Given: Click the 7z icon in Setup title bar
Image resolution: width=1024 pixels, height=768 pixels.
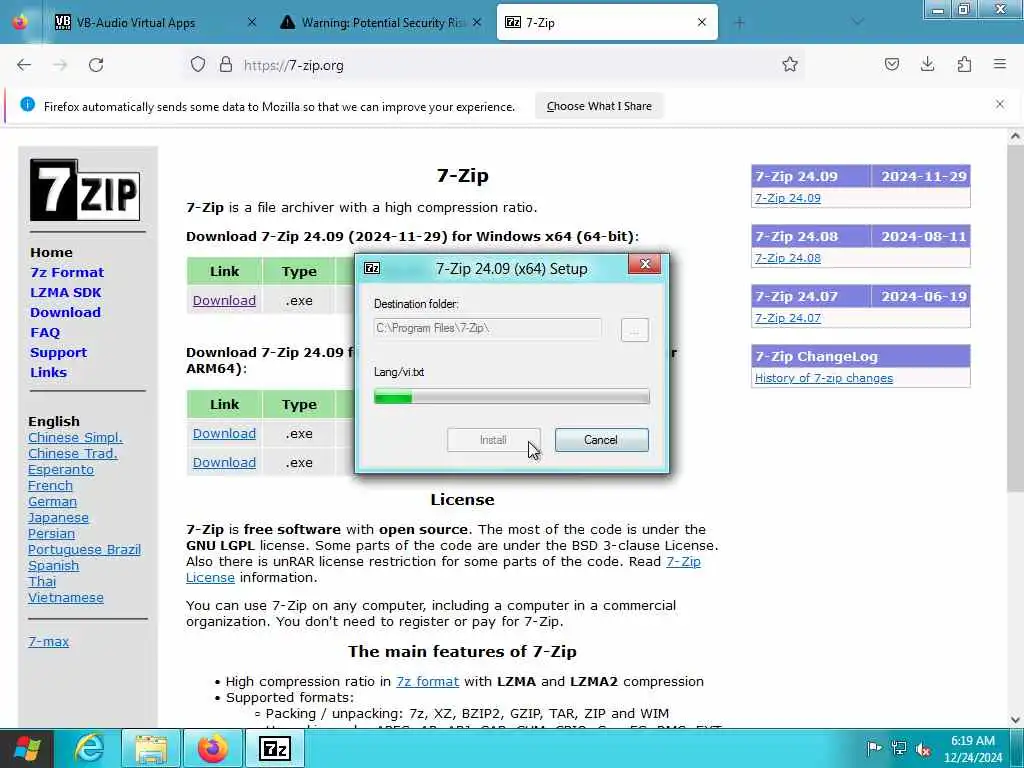Looking at the screenshot, I should pos(372,268).
